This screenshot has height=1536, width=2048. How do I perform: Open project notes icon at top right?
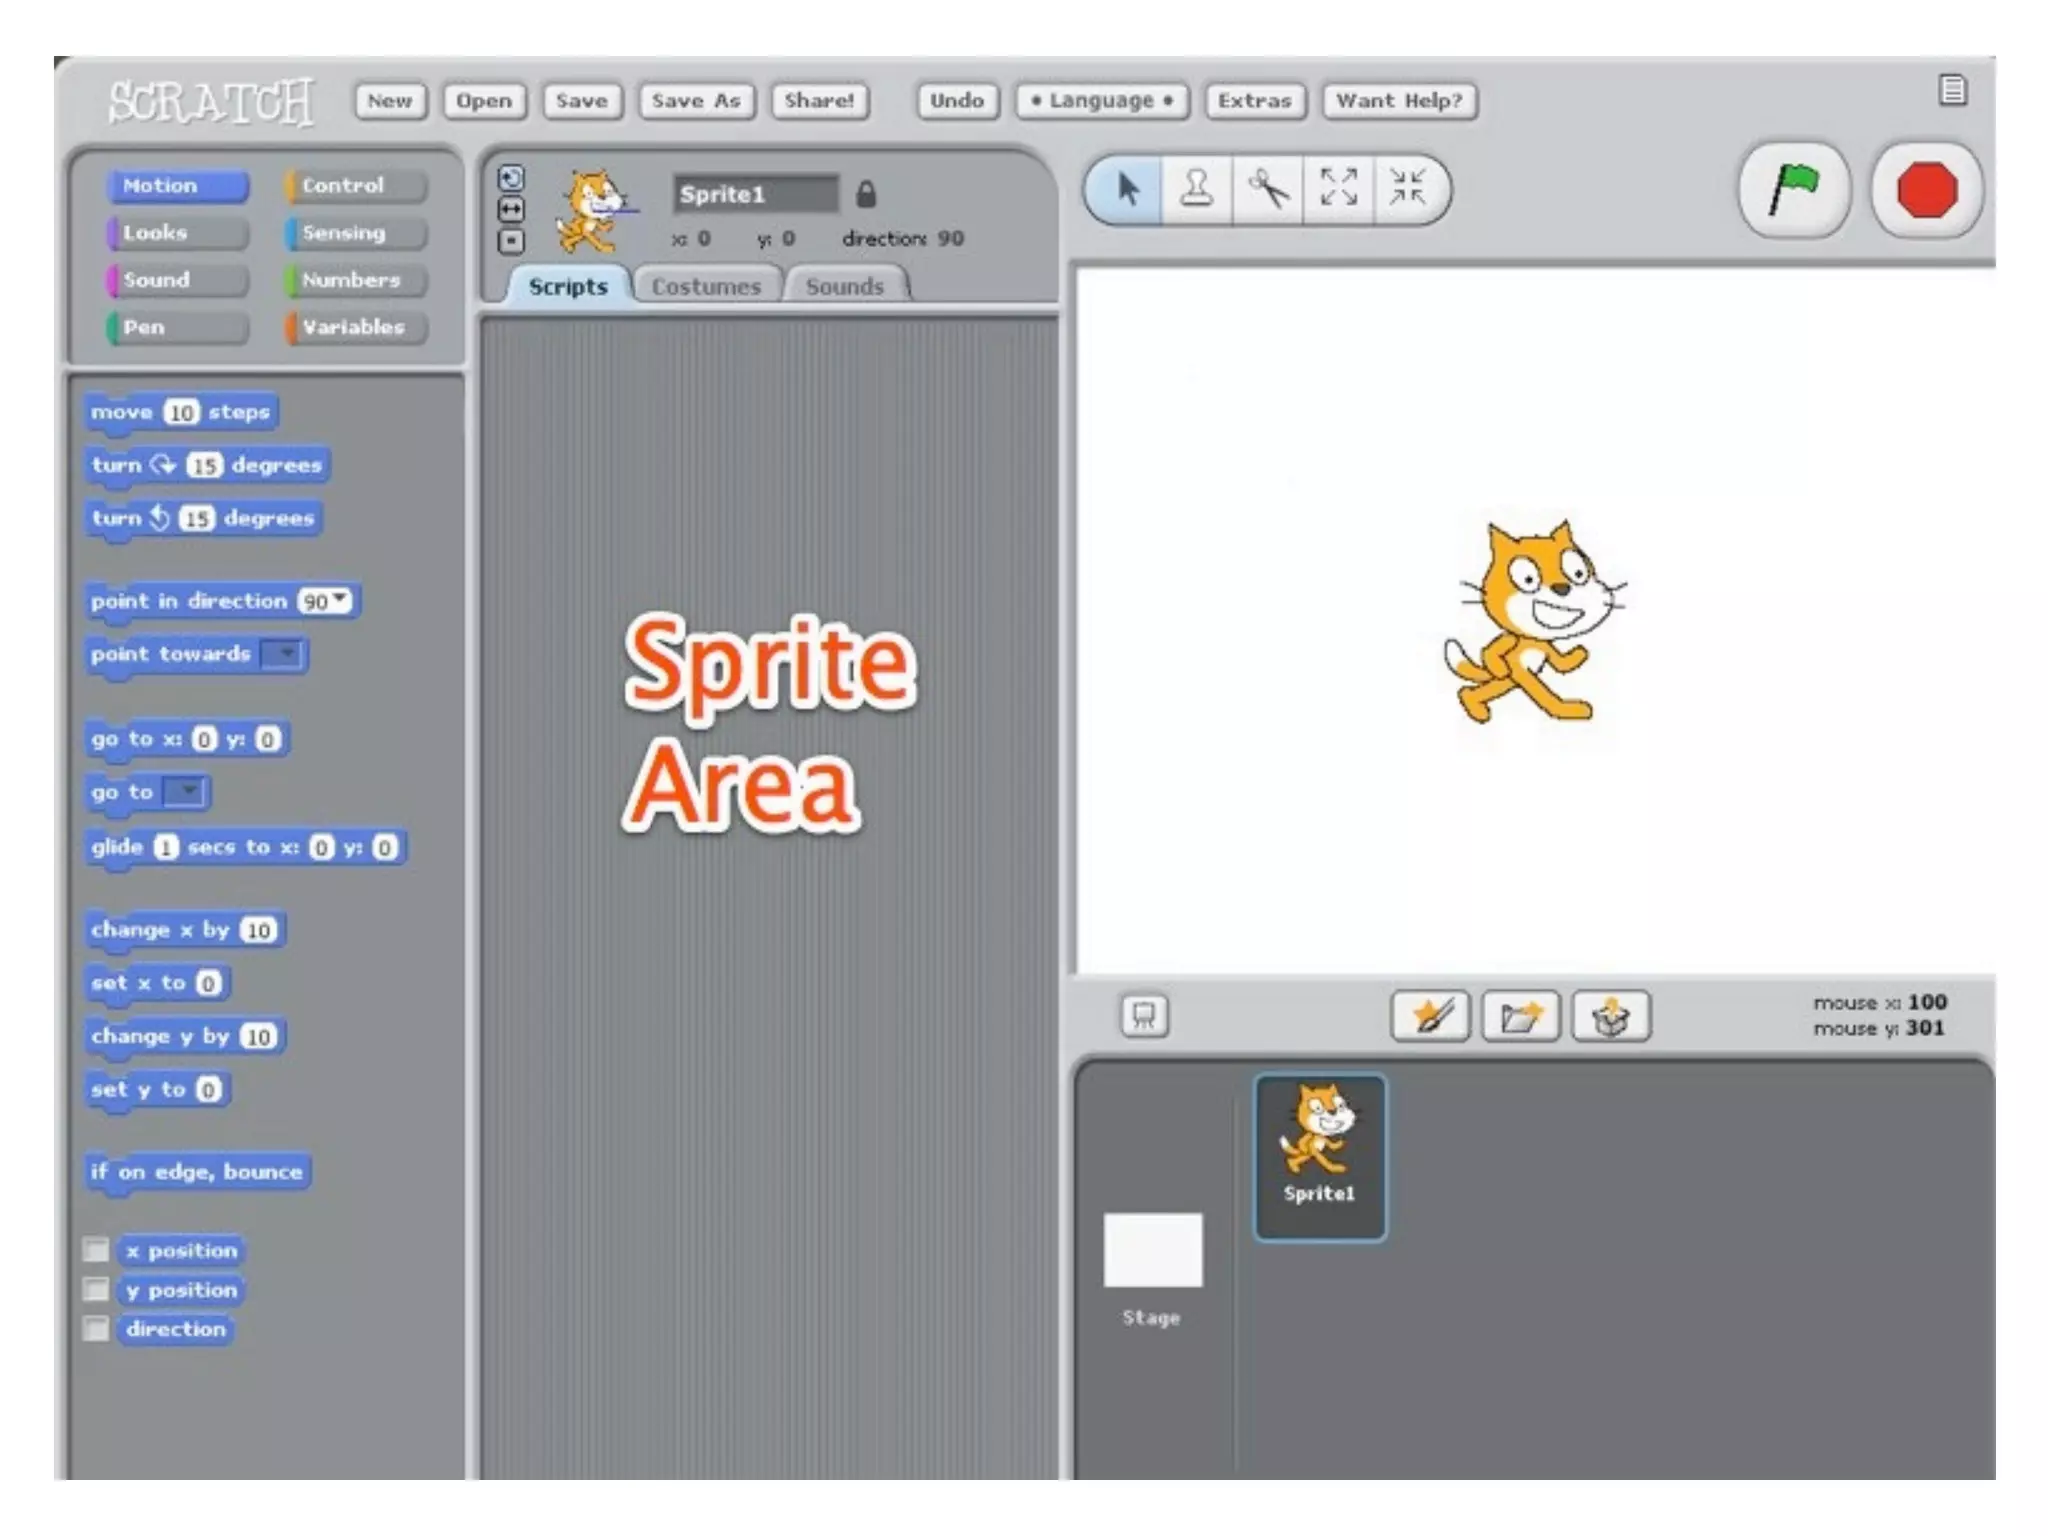point(1952,91)
